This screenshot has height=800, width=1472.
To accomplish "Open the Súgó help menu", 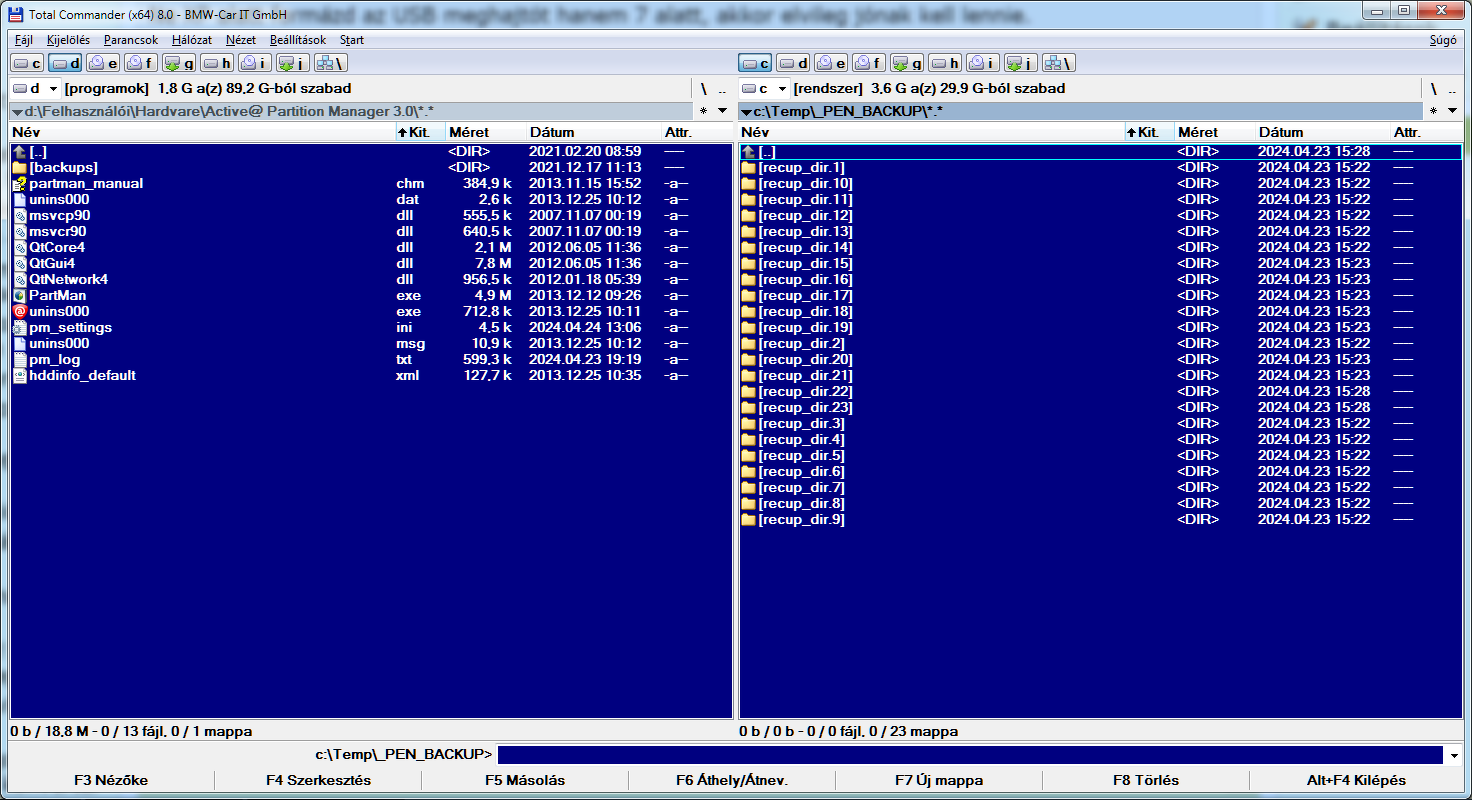I will pyautogui.click(x=1443, y=40).
